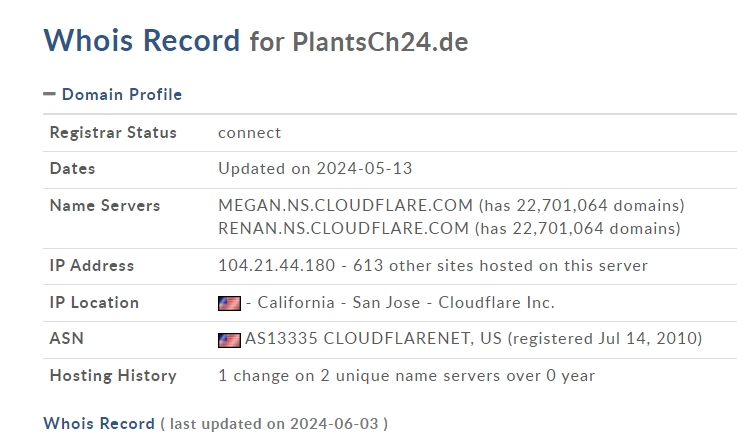Open MEGAN.NS.CLOUDFLARE.COM name server link

pos(345,205)
